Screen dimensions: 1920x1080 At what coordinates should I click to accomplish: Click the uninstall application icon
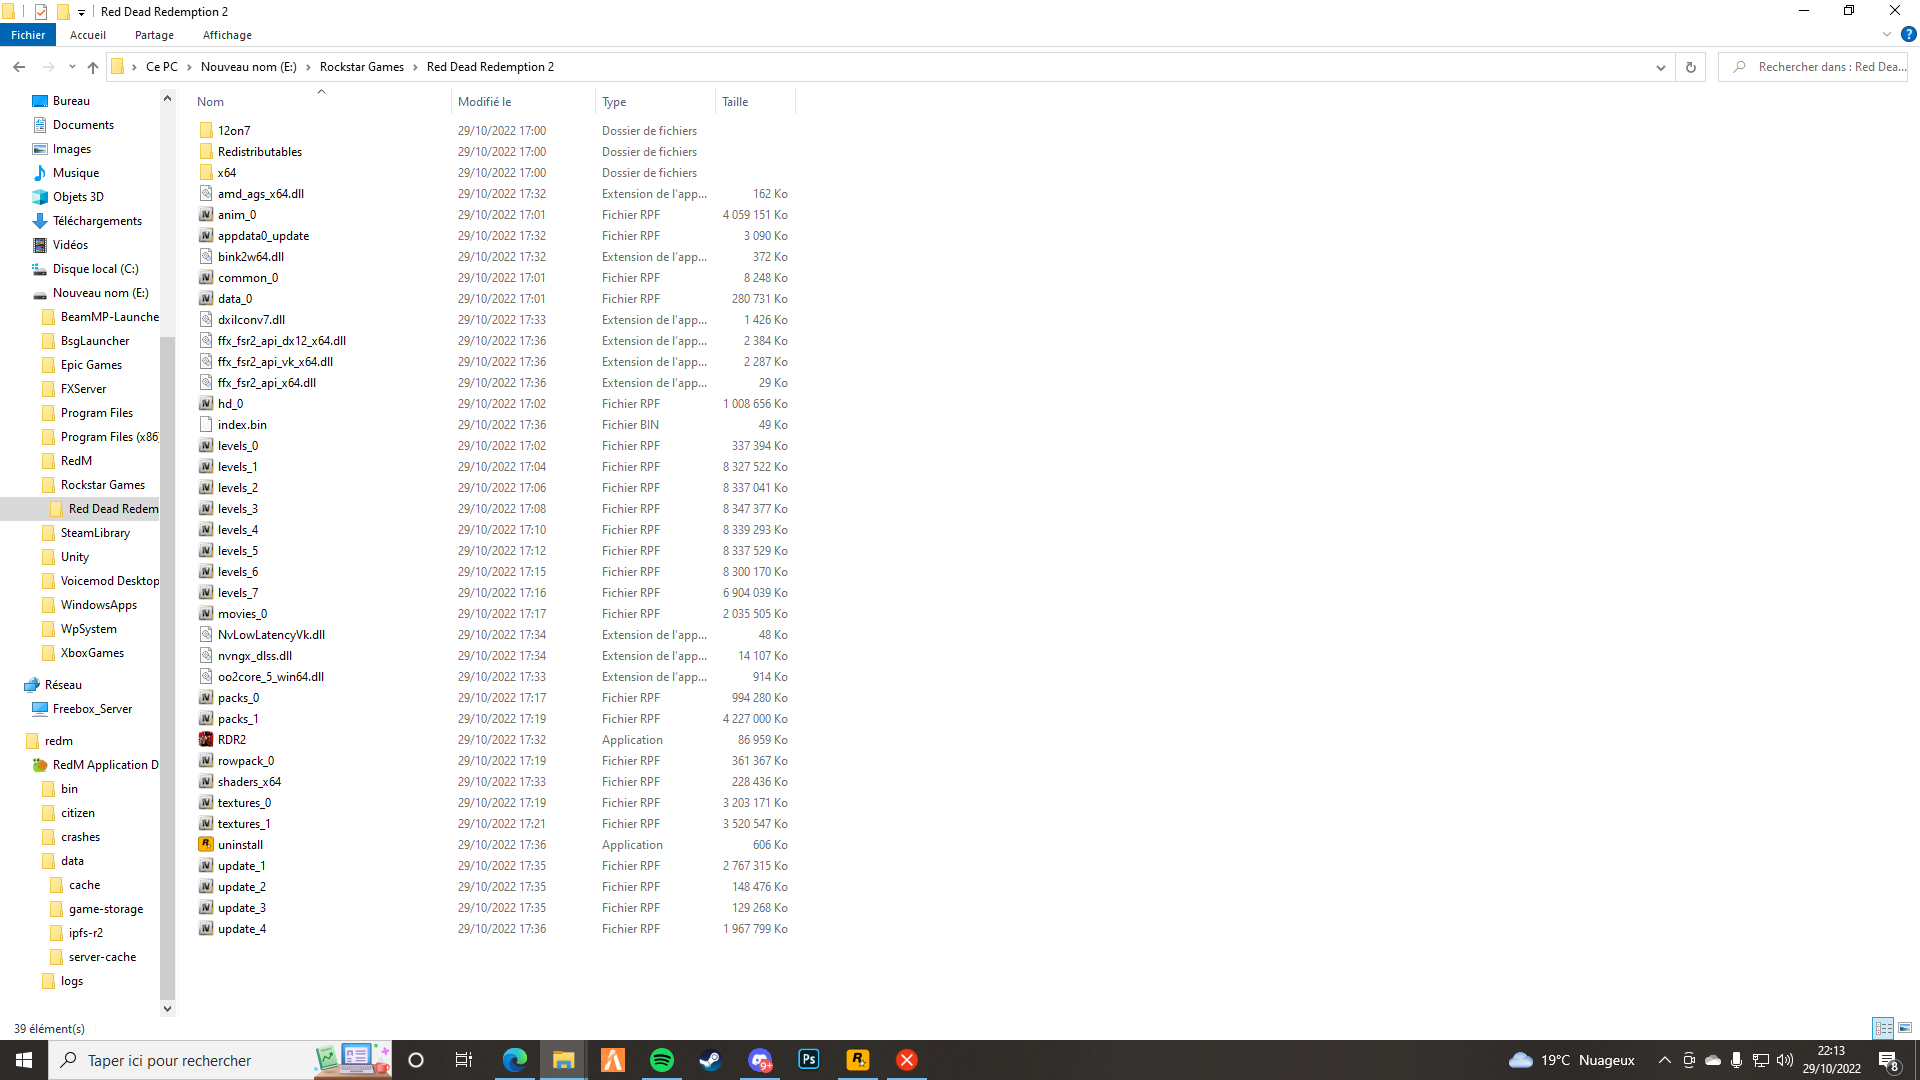coord(206,845)
